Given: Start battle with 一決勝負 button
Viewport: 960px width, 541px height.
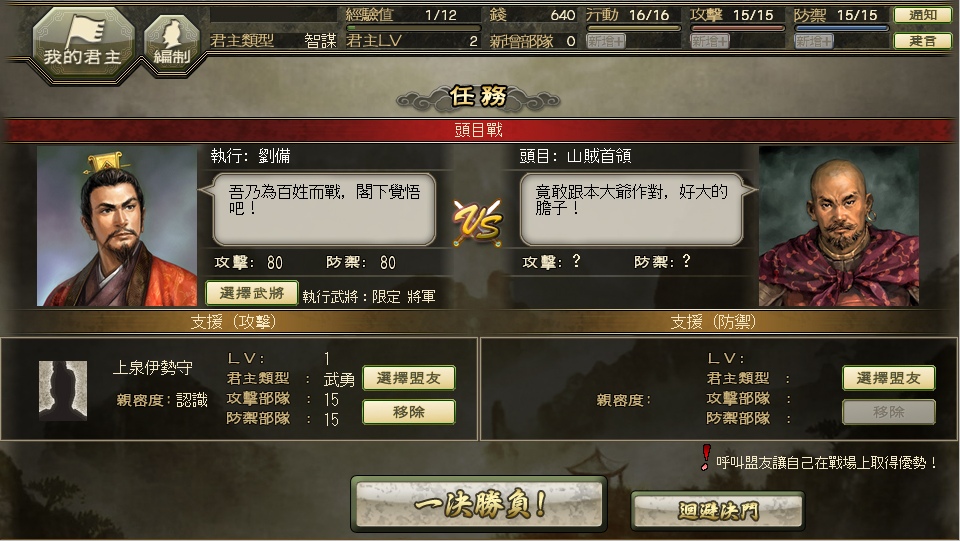Looking at the screenshot, I should 479,504.
